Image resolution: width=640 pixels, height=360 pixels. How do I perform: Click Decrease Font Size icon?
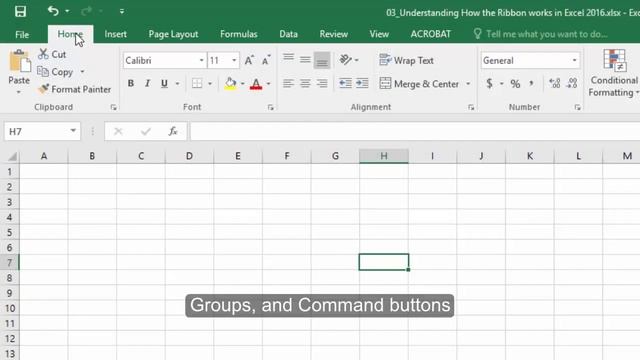point(266,60)
